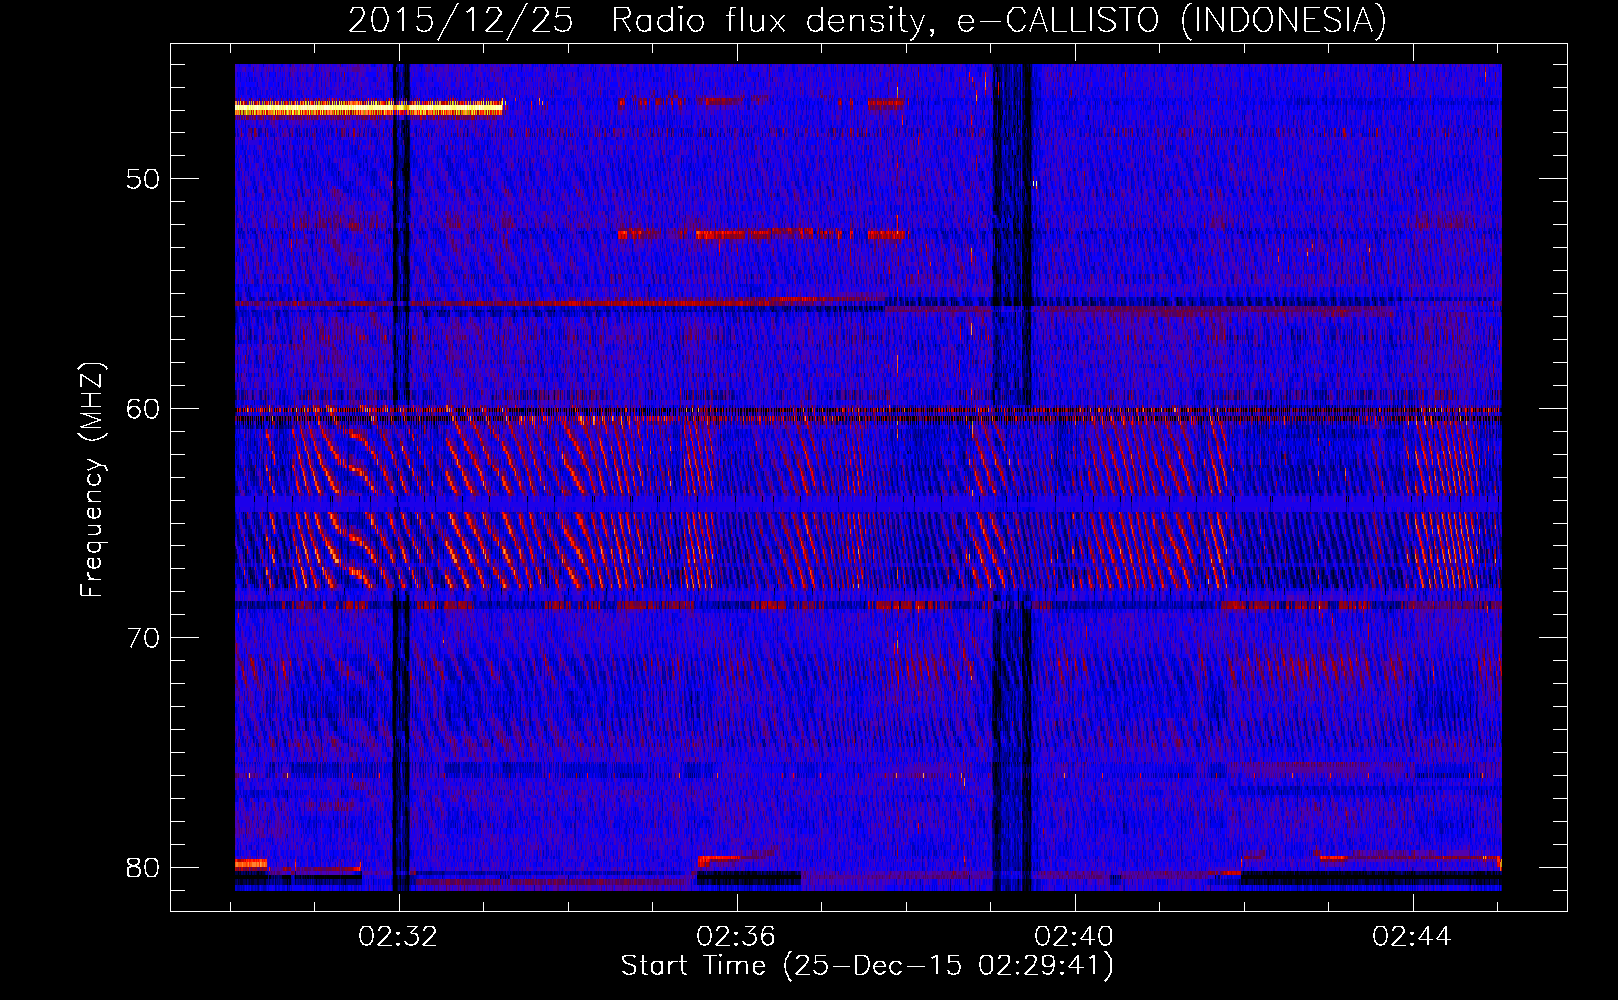Click the 60 MHz tick label
The image size is (1618, 1000).
click(143, 408)
